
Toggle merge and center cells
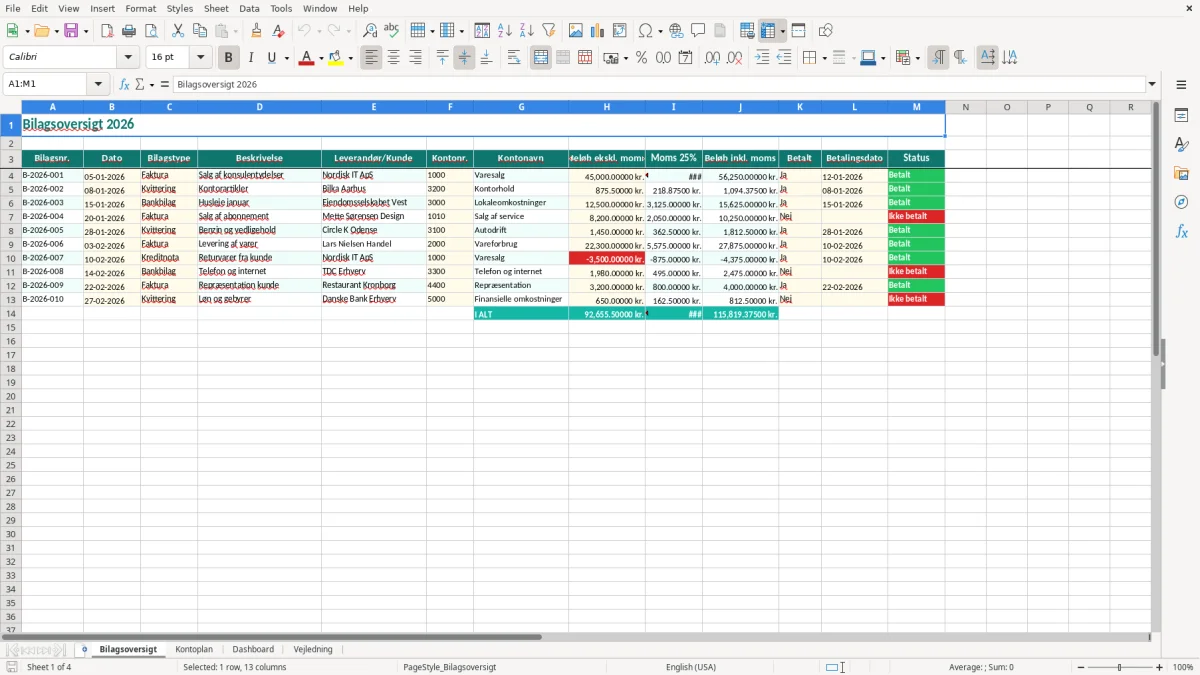point(541,58)
